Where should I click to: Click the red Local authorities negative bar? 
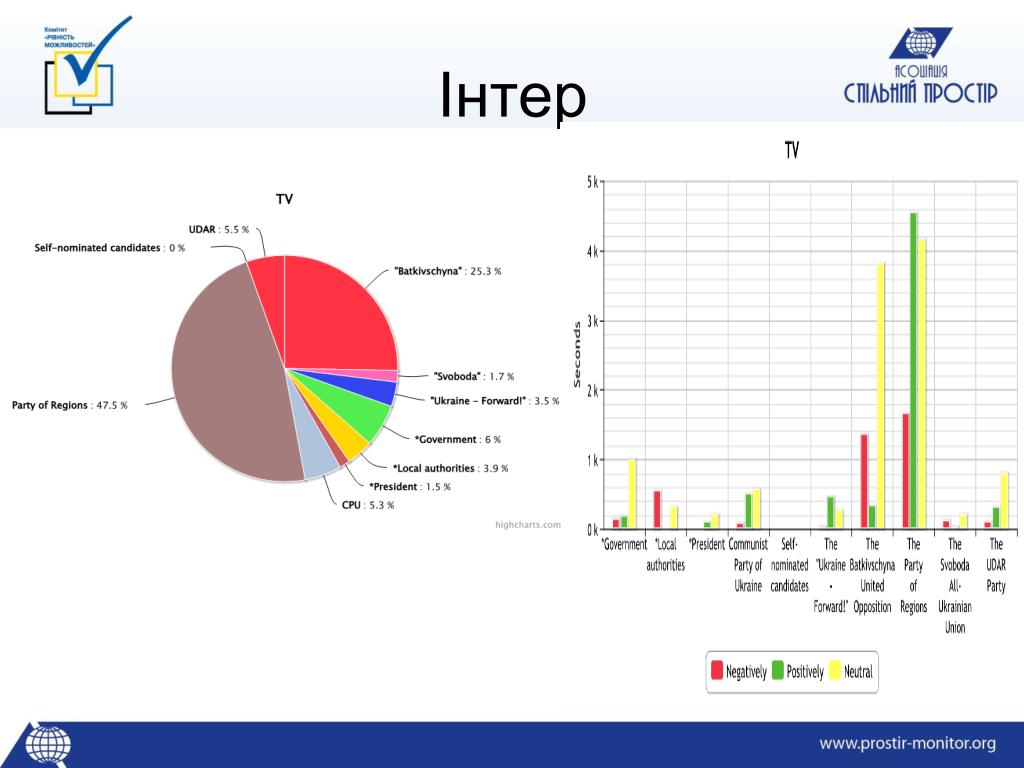click(x=657, y=509)
